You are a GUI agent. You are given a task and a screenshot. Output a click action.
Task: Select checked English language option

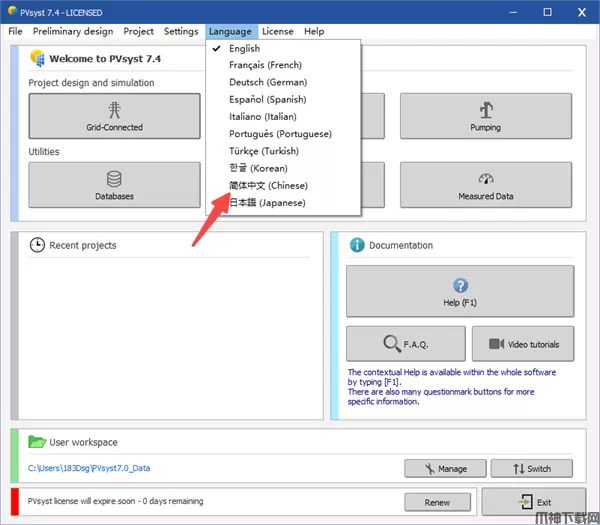[244, 48]
